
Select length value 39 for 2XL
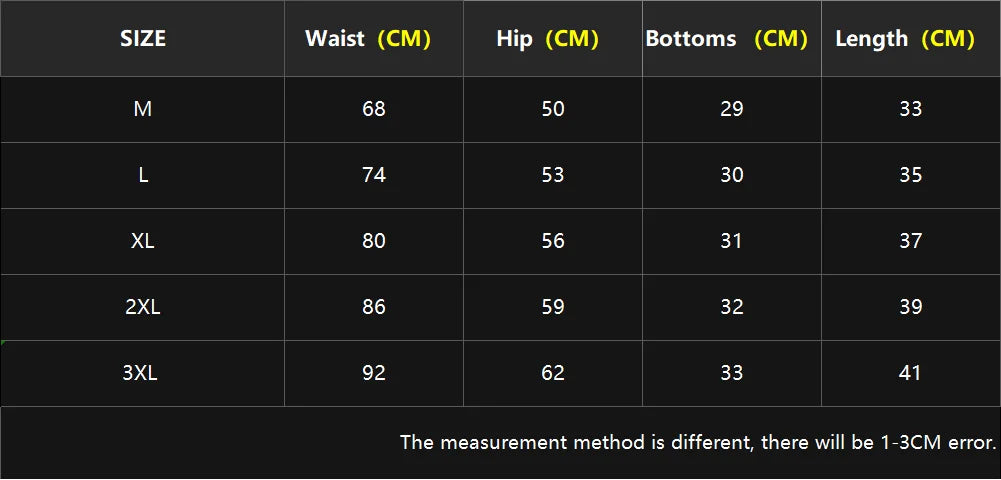(x=910, y=307)
